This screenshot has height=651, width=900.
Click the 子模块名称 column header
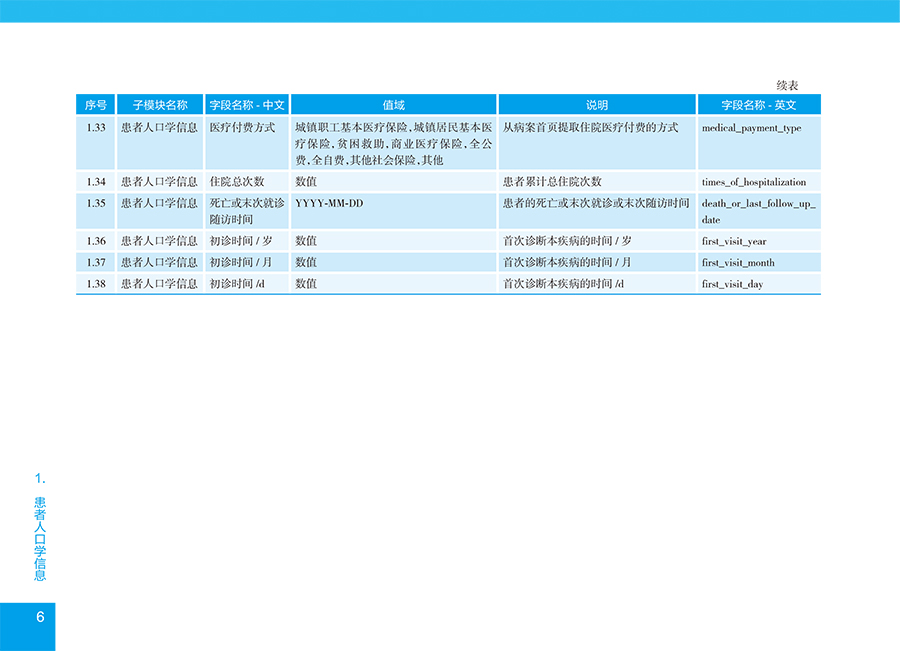pos(160,105)
